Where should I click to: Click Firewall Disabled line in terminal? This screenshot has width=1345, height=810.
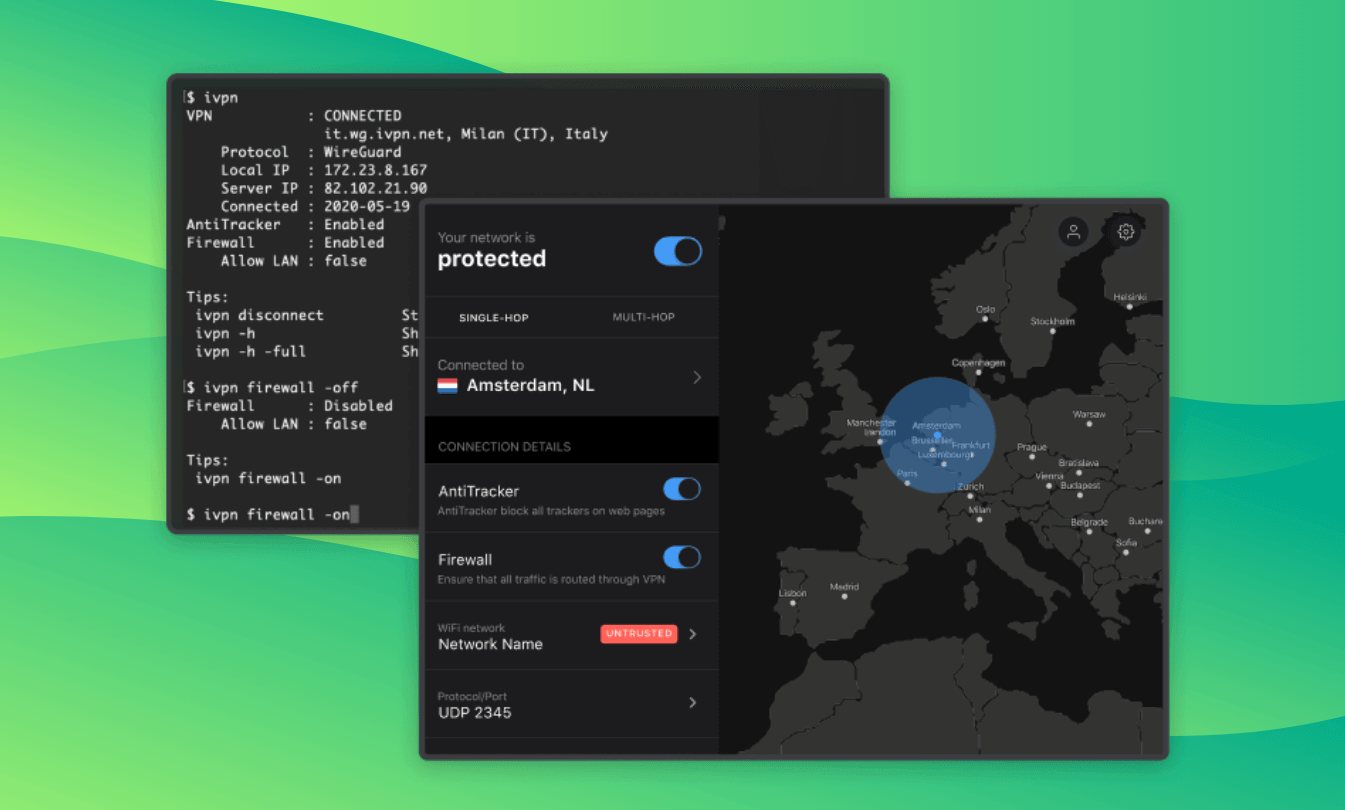(x=290, y=405)
